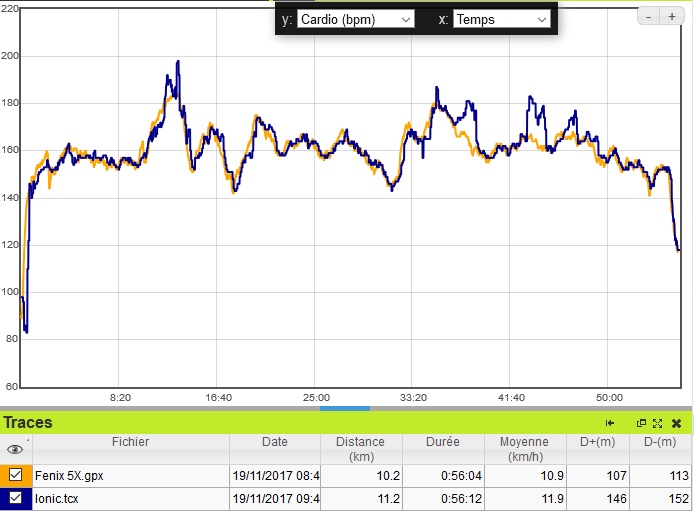Image resolution: width=694 pixels, height=511 pixels.
Task: Click the Distance (km) column header
Action: [360, 449]
